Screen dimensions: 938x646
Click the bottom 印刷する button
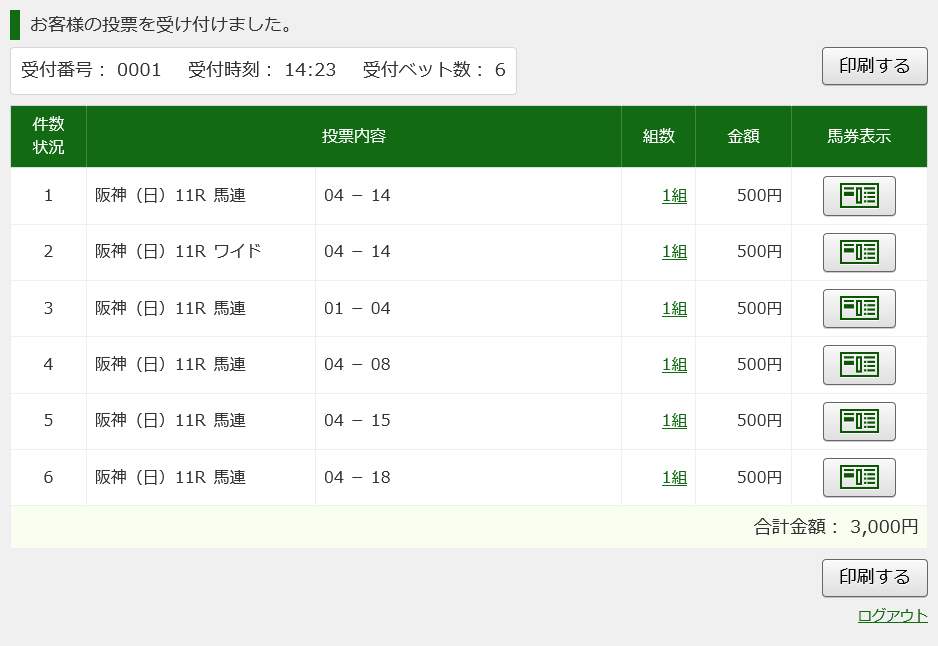(x=875, y=577)
